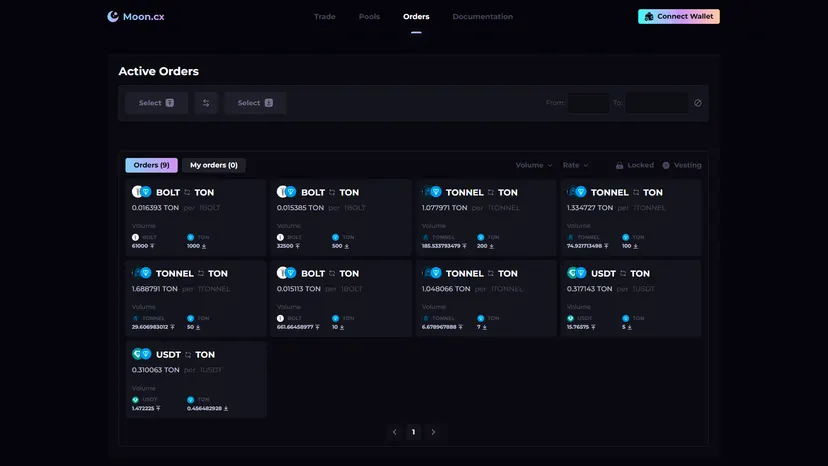Click TON coin icon above 200 volume
The image size is (828, 466).
pos(481,237)
